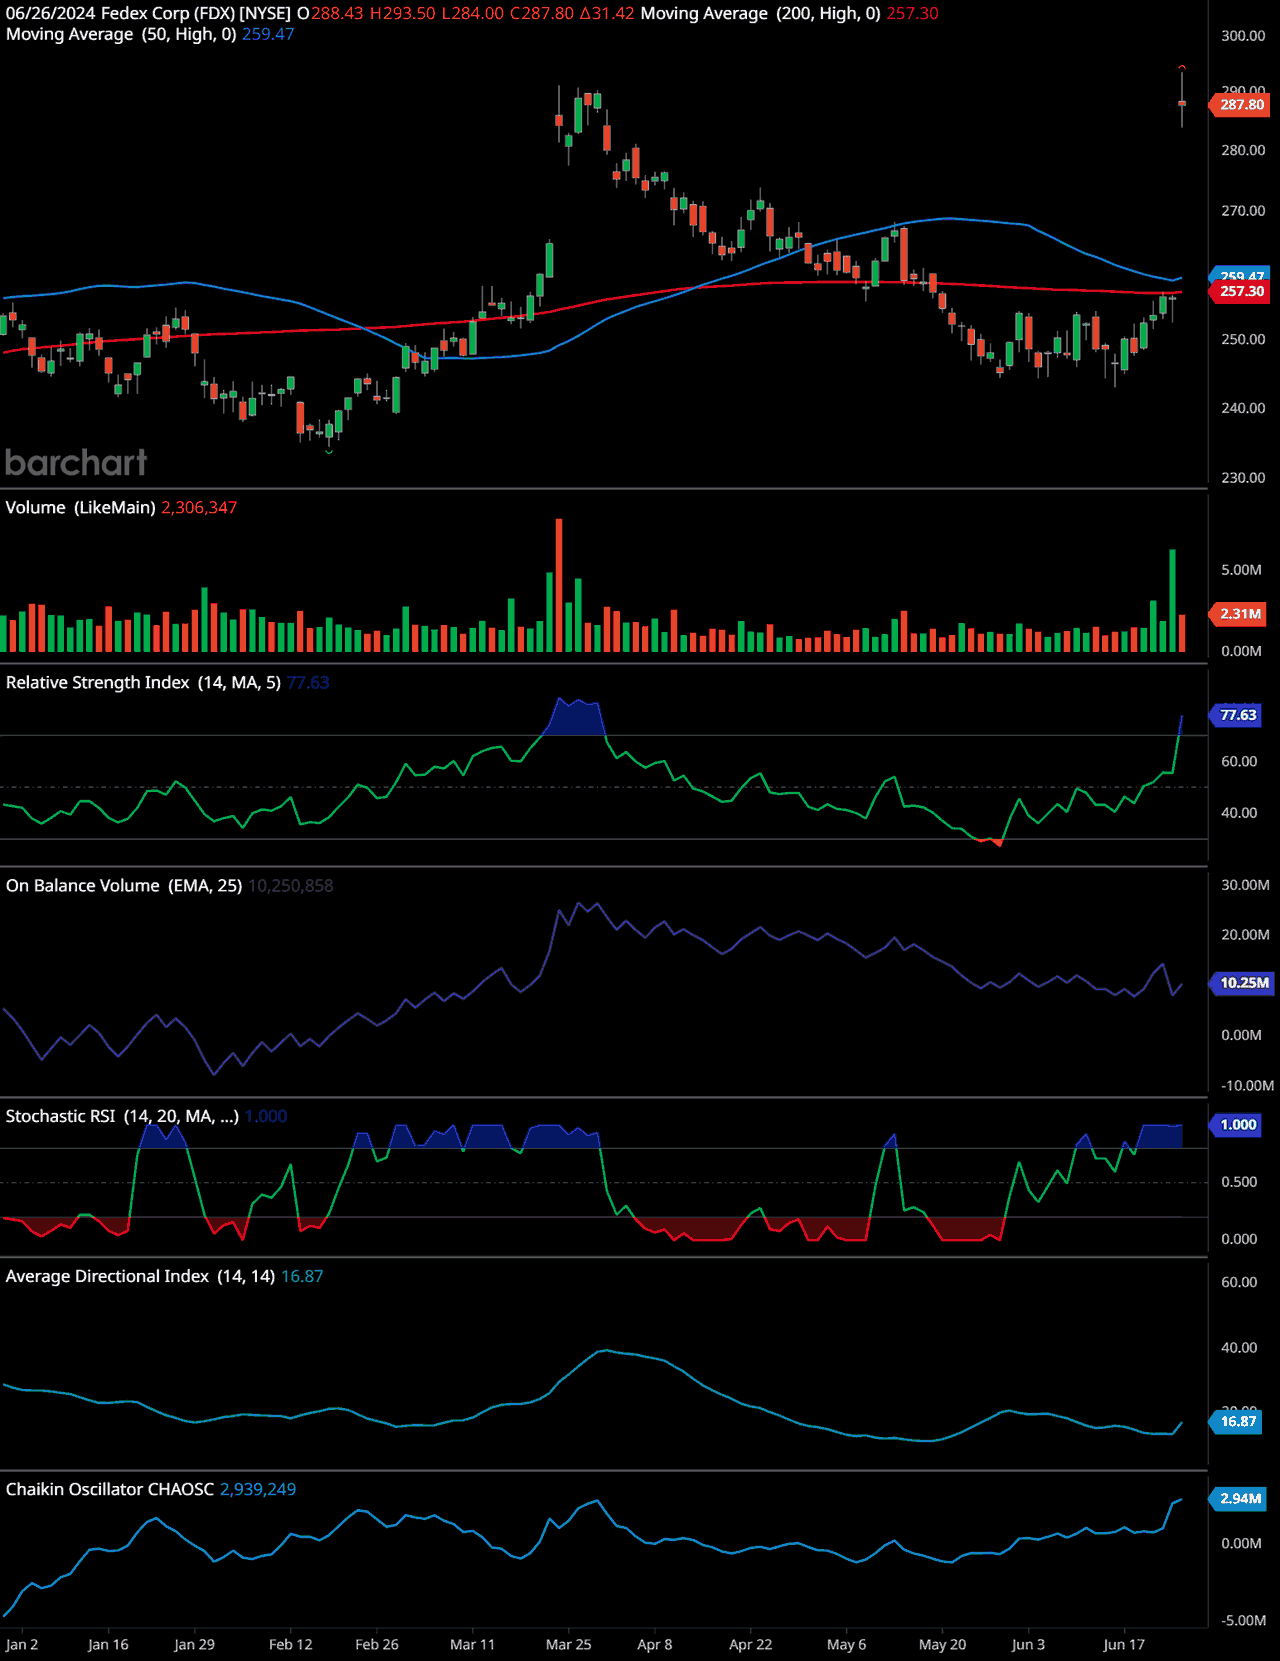Click the 0.500 Stochastic RSI axis label
The image size is (1280, 1661).
point(1239,1182)
